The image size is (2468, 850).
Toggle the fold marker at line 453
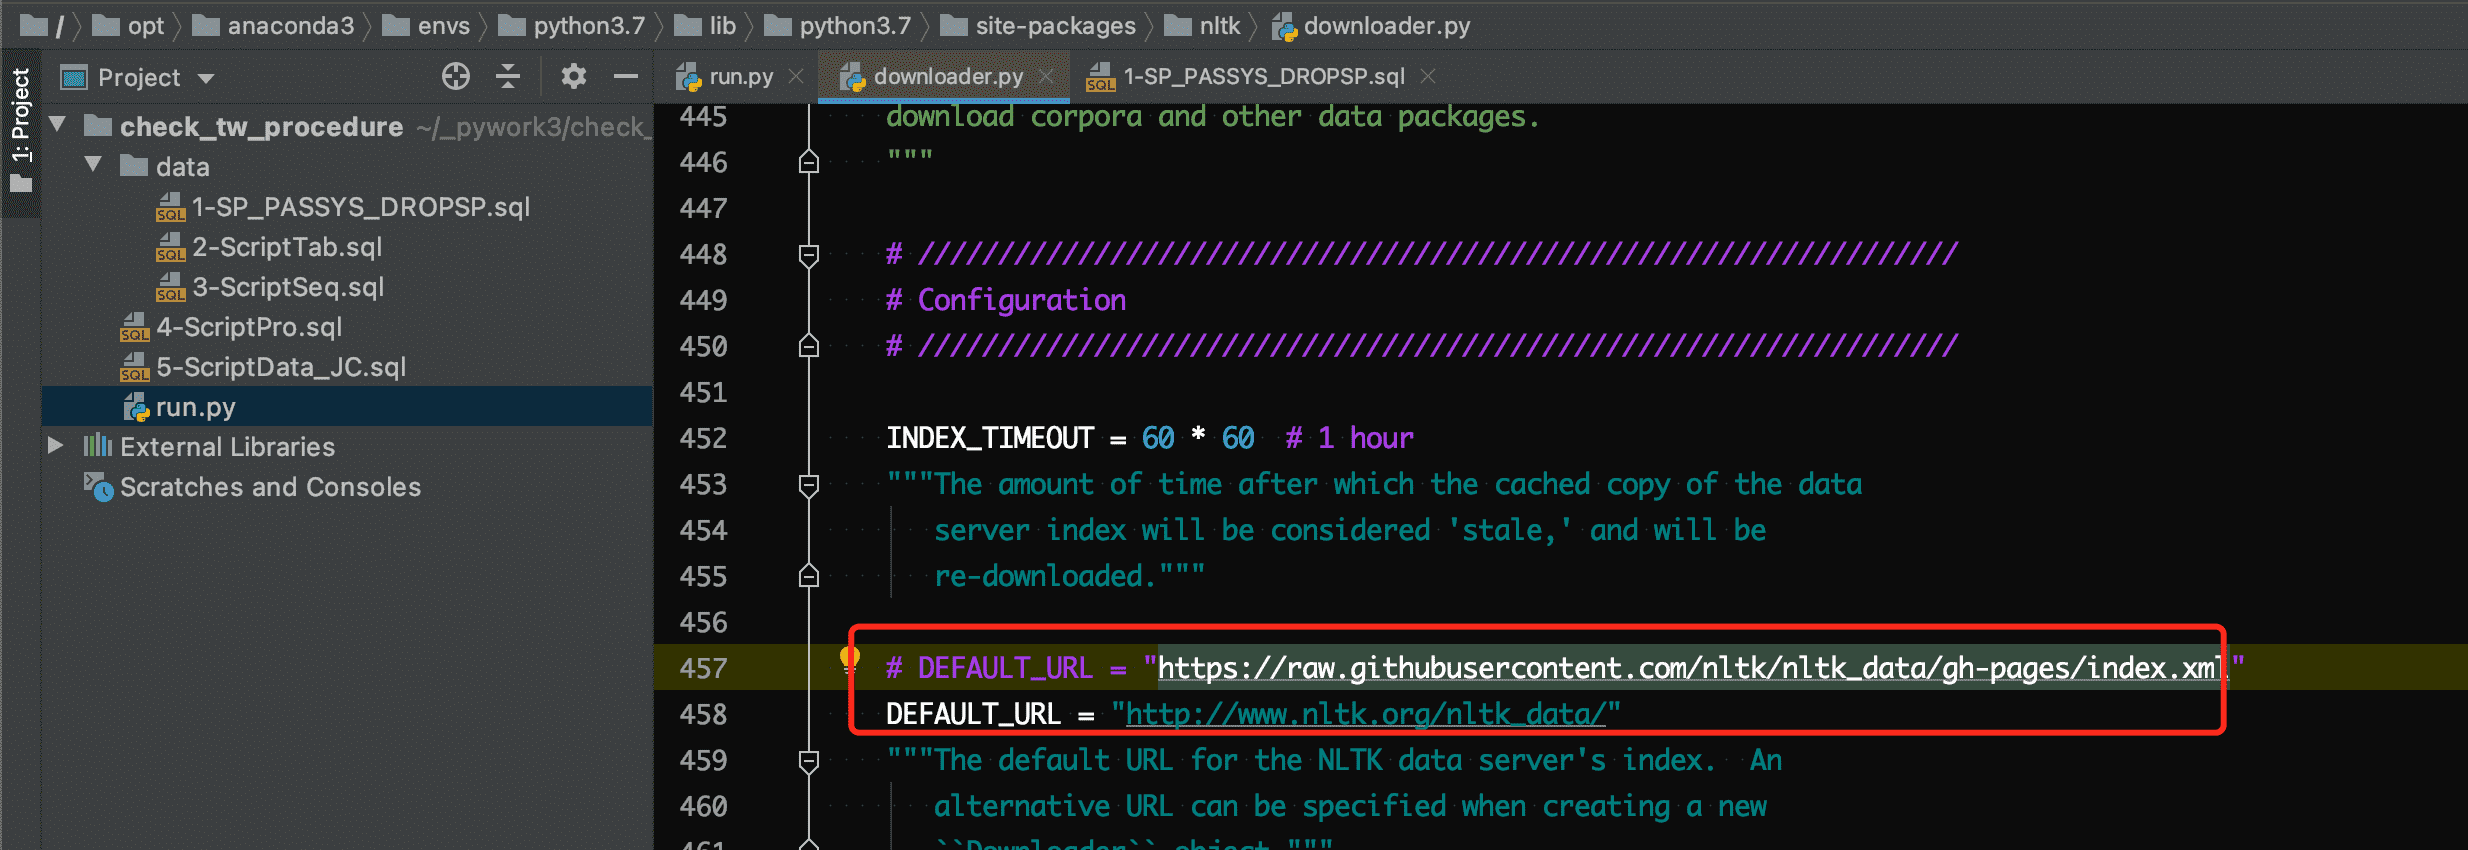(x=809, y=485)
